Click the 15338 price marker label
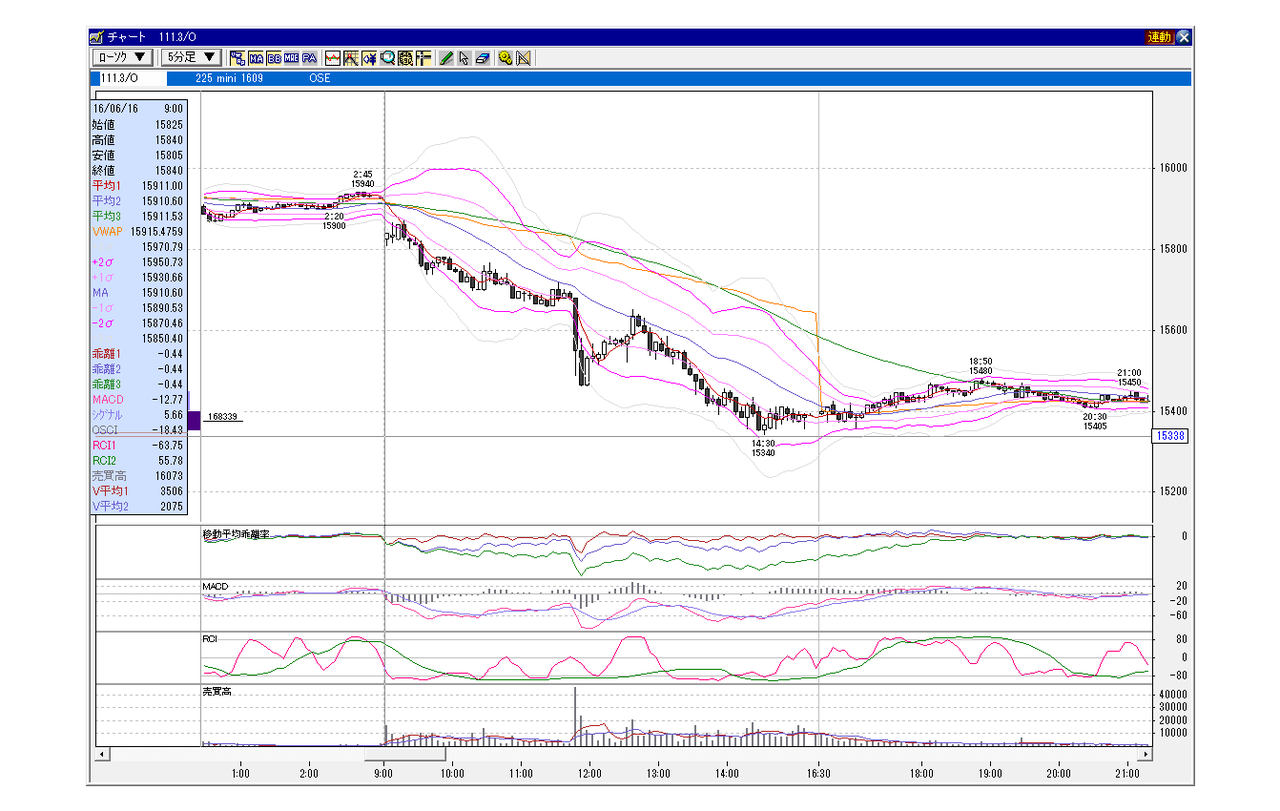 (1169, 436)
